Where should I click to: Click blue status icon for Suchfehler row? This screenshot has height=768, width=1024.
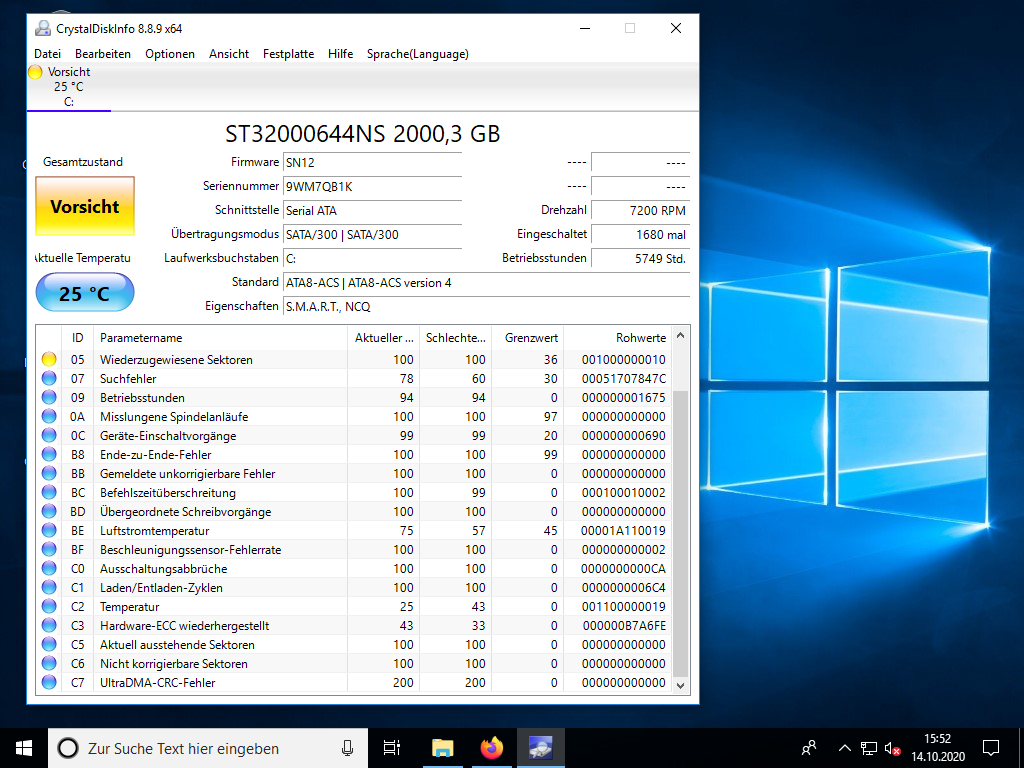tap(49, 378)
